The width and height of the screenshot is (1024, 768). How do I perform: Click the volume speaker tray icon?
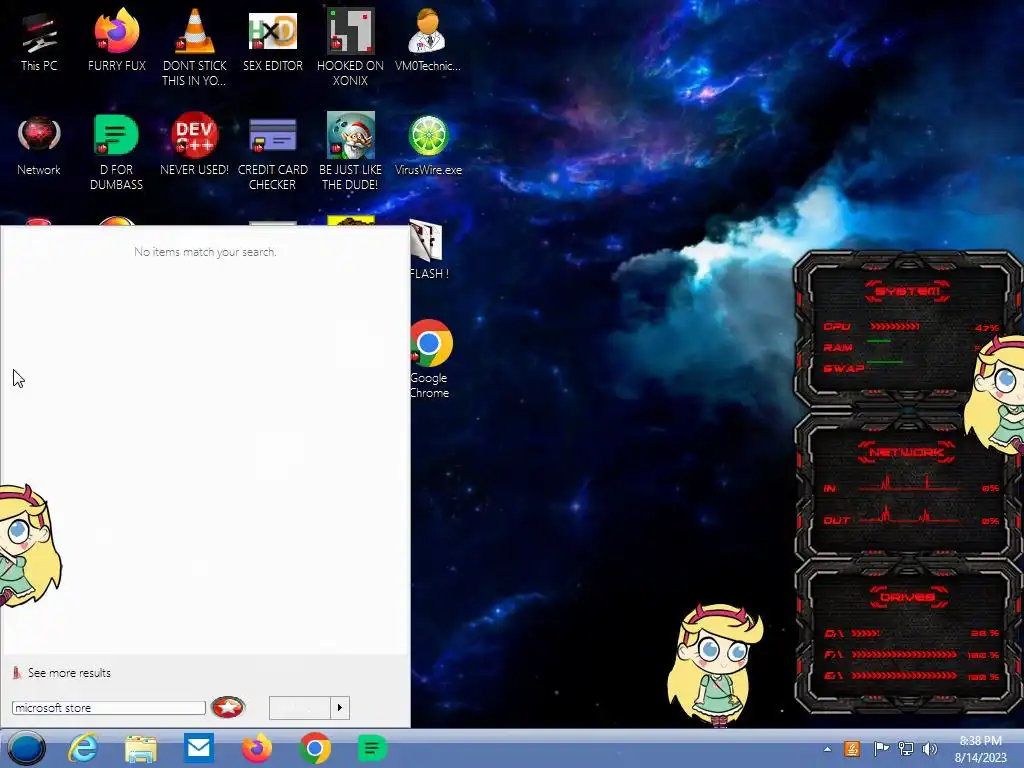point(929,748)
